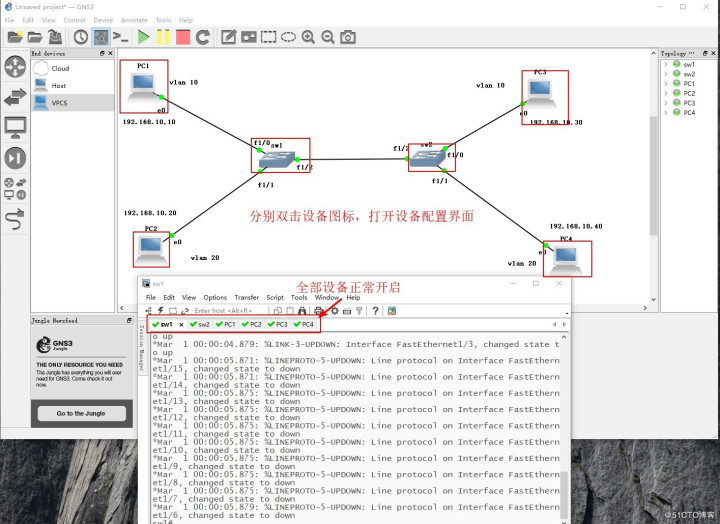This screenshot has height=524, width=720.
Task: Click the Zoom out magnifier icon
Action: [x=328, y=37]
